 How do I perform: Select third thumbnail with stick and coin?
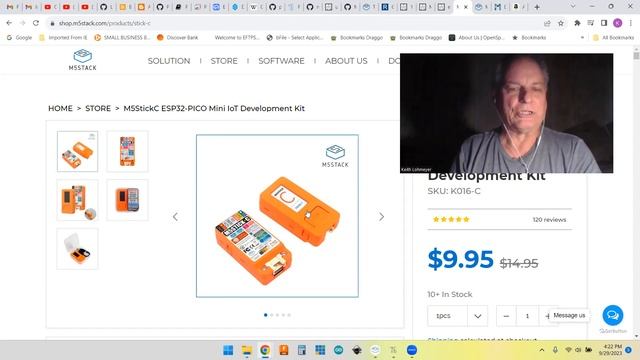78,200
